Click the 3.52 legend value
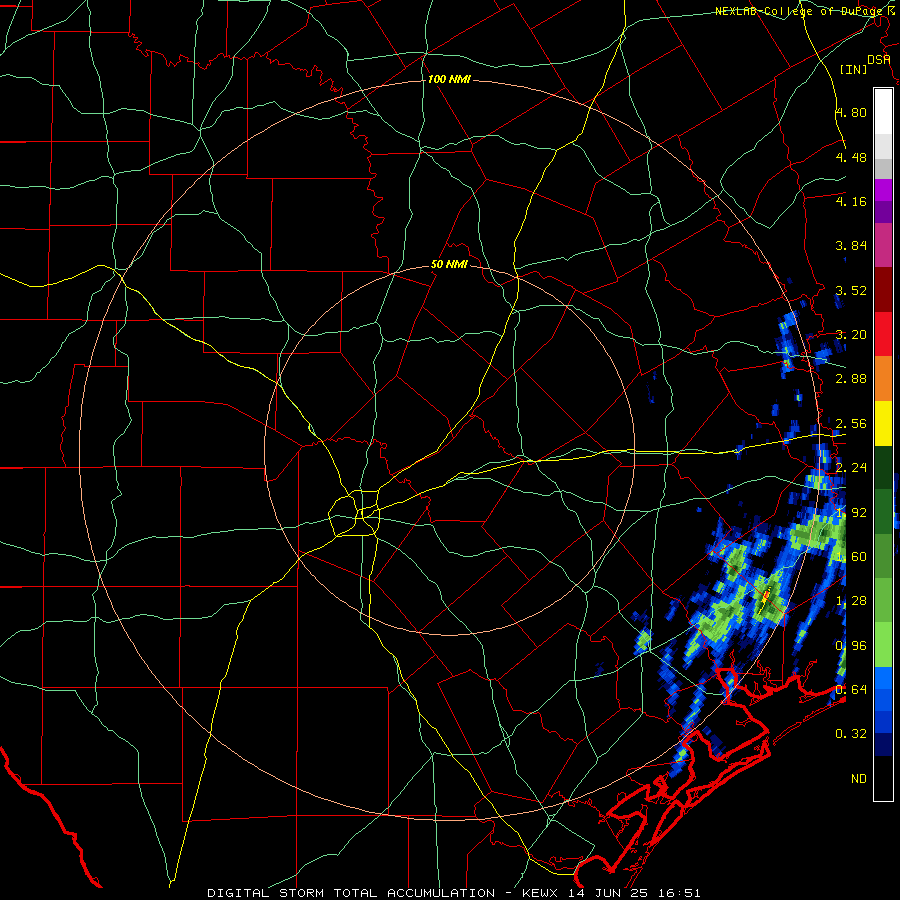The width and height of the screenshot is (900, 900). (x=851, y=290)
